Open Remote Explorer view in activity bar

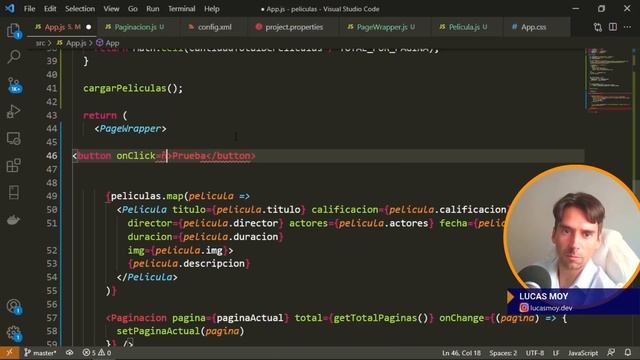[x=13, y=139]
